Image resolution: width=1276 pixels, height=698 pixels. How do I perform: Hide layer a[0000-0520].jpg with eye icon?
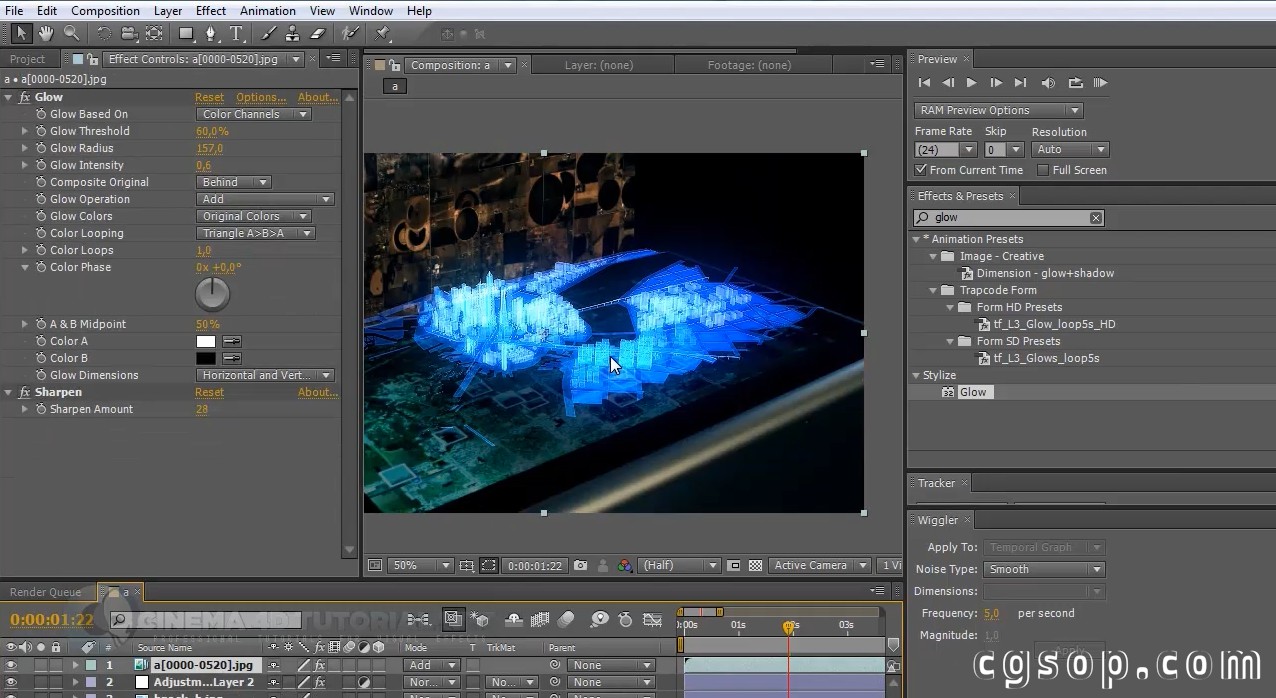click(x=12, y=665)
